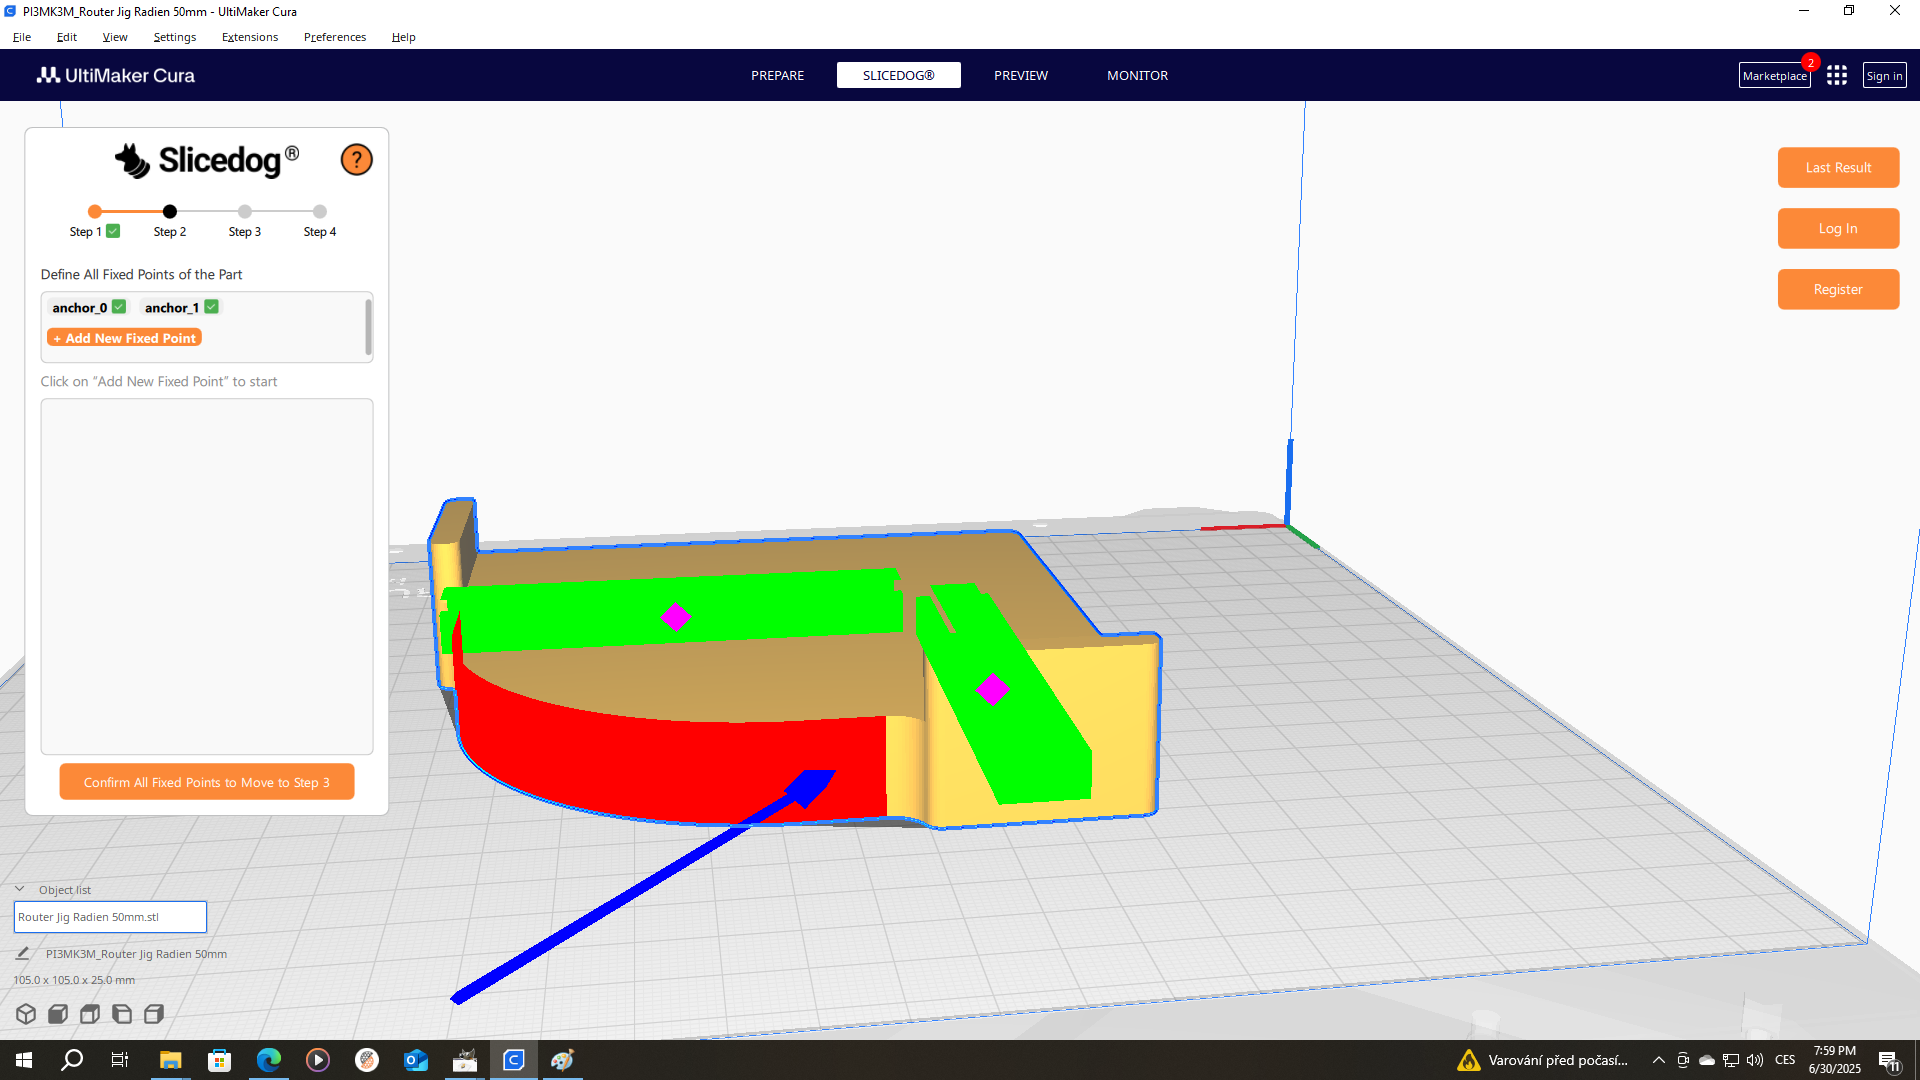This screenshot has height=1080, width=1920.
Task: Switch to the PREPARE stage
Action: [x=778, y=76]
